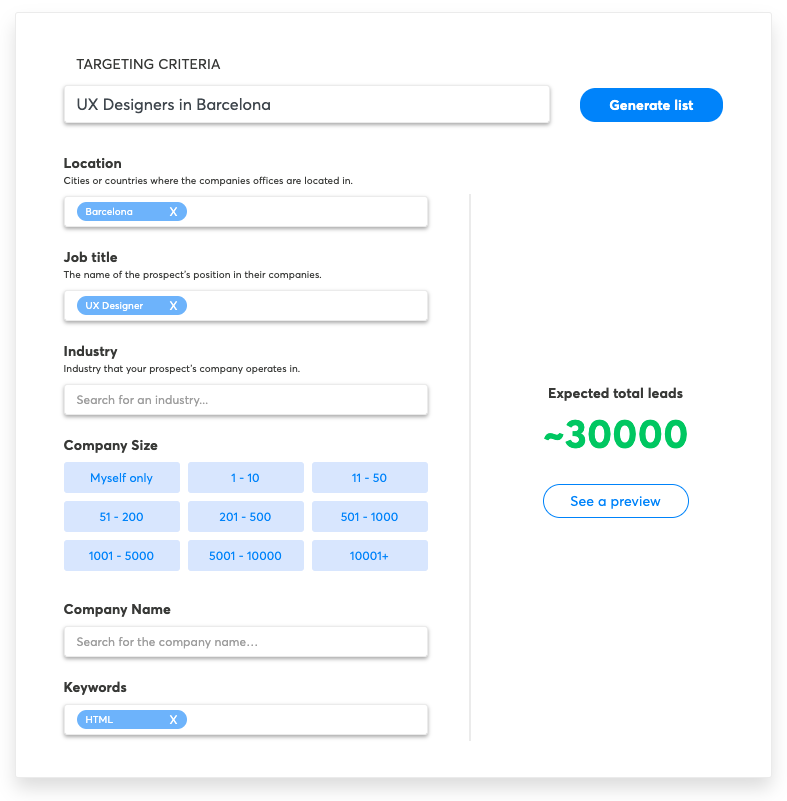Focus the Search for an industry field

point(246,400)
